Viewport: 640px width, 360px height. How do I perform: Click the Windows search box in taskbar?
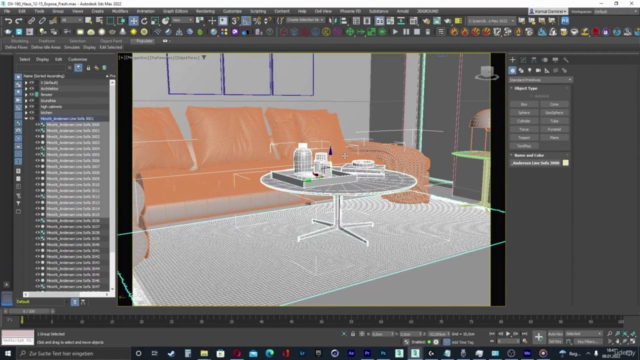73,353
